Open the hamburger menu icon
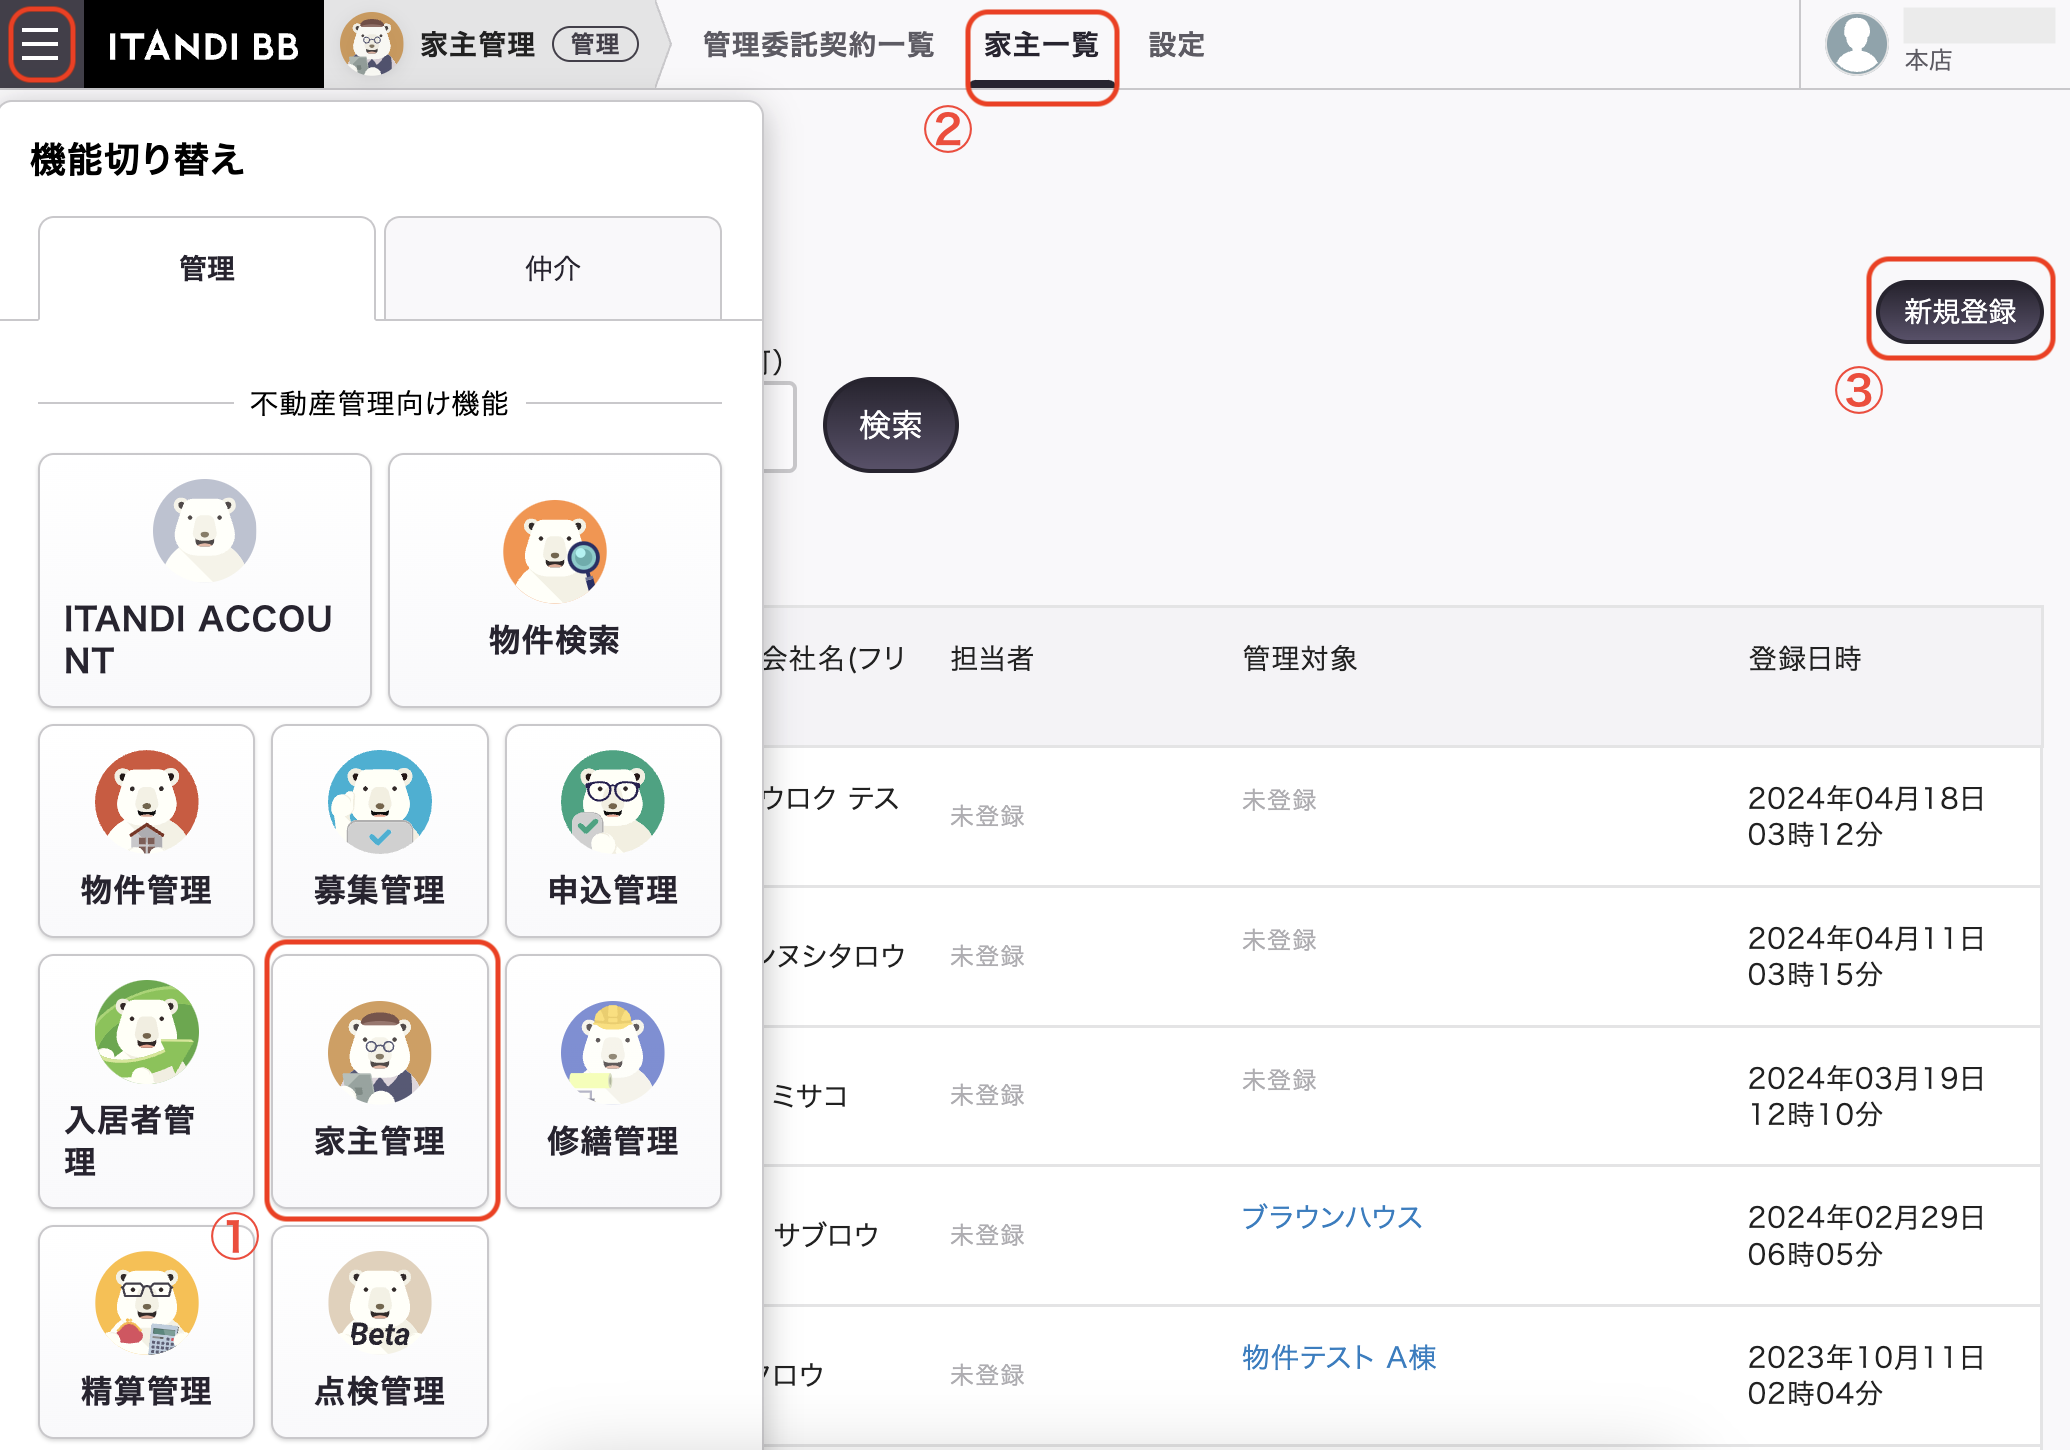2070x1450 pixels. 40,44
